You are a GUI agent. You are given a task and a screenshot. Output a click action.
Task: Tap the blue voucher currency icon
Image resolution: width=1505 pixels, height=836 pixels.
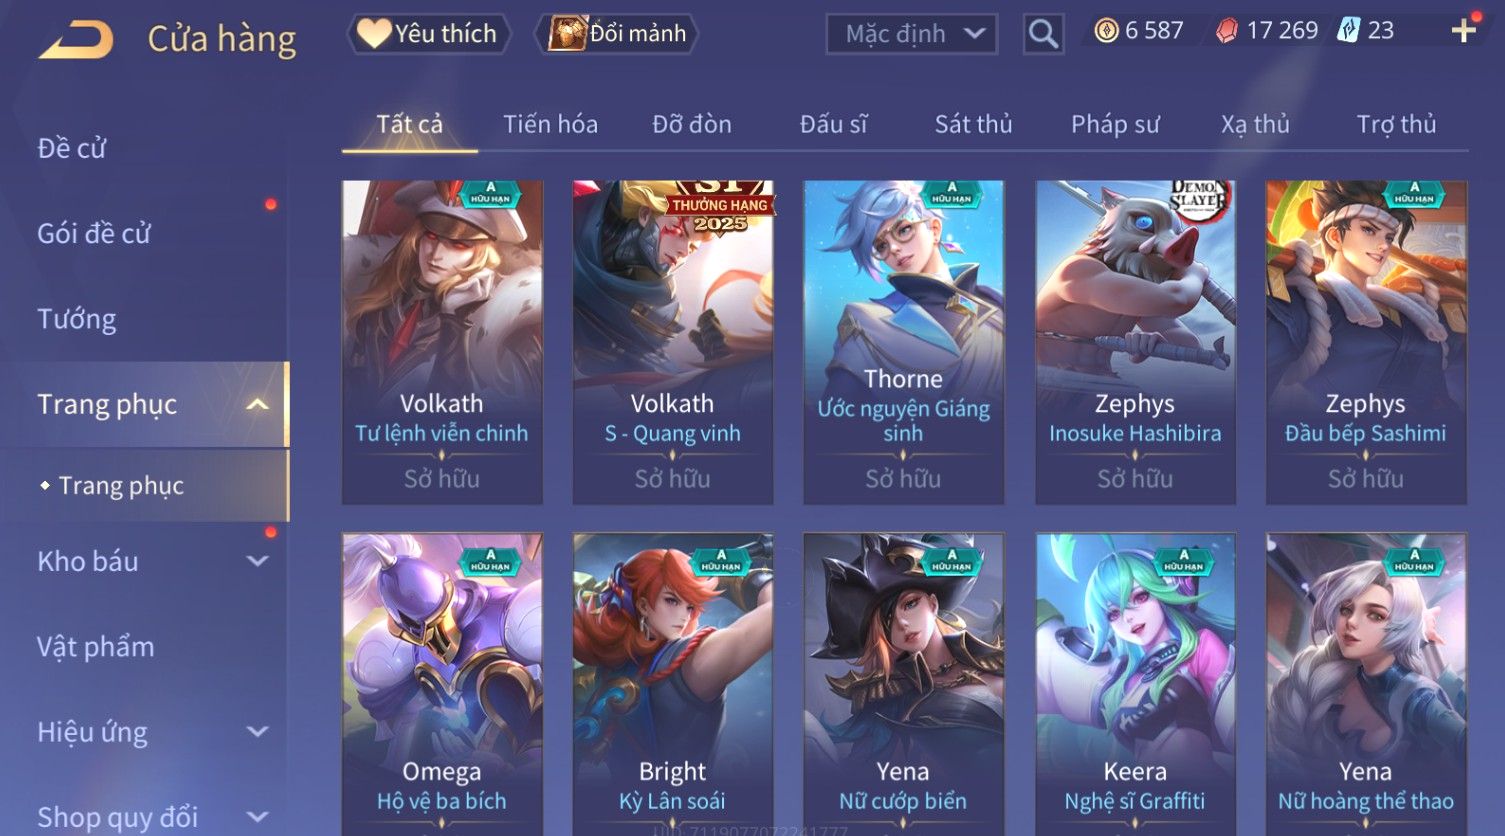click(1349, 31)
